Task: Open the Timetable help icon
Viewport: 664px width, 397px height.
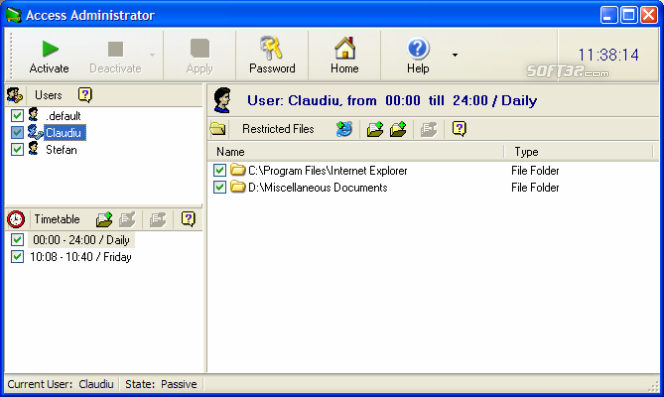Action: point(188,219)
